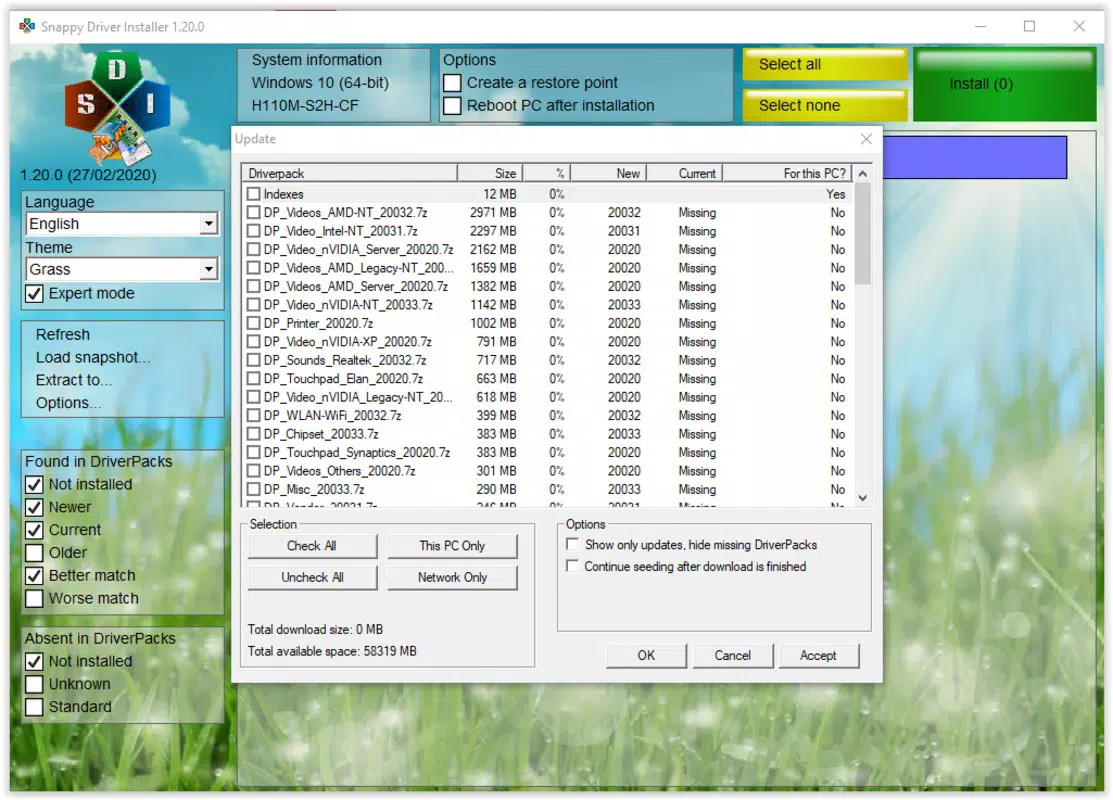1113x800 pixels.
Task: Check DP_Chipset_20033.7z checkbox
Action: tap(253, 434)
